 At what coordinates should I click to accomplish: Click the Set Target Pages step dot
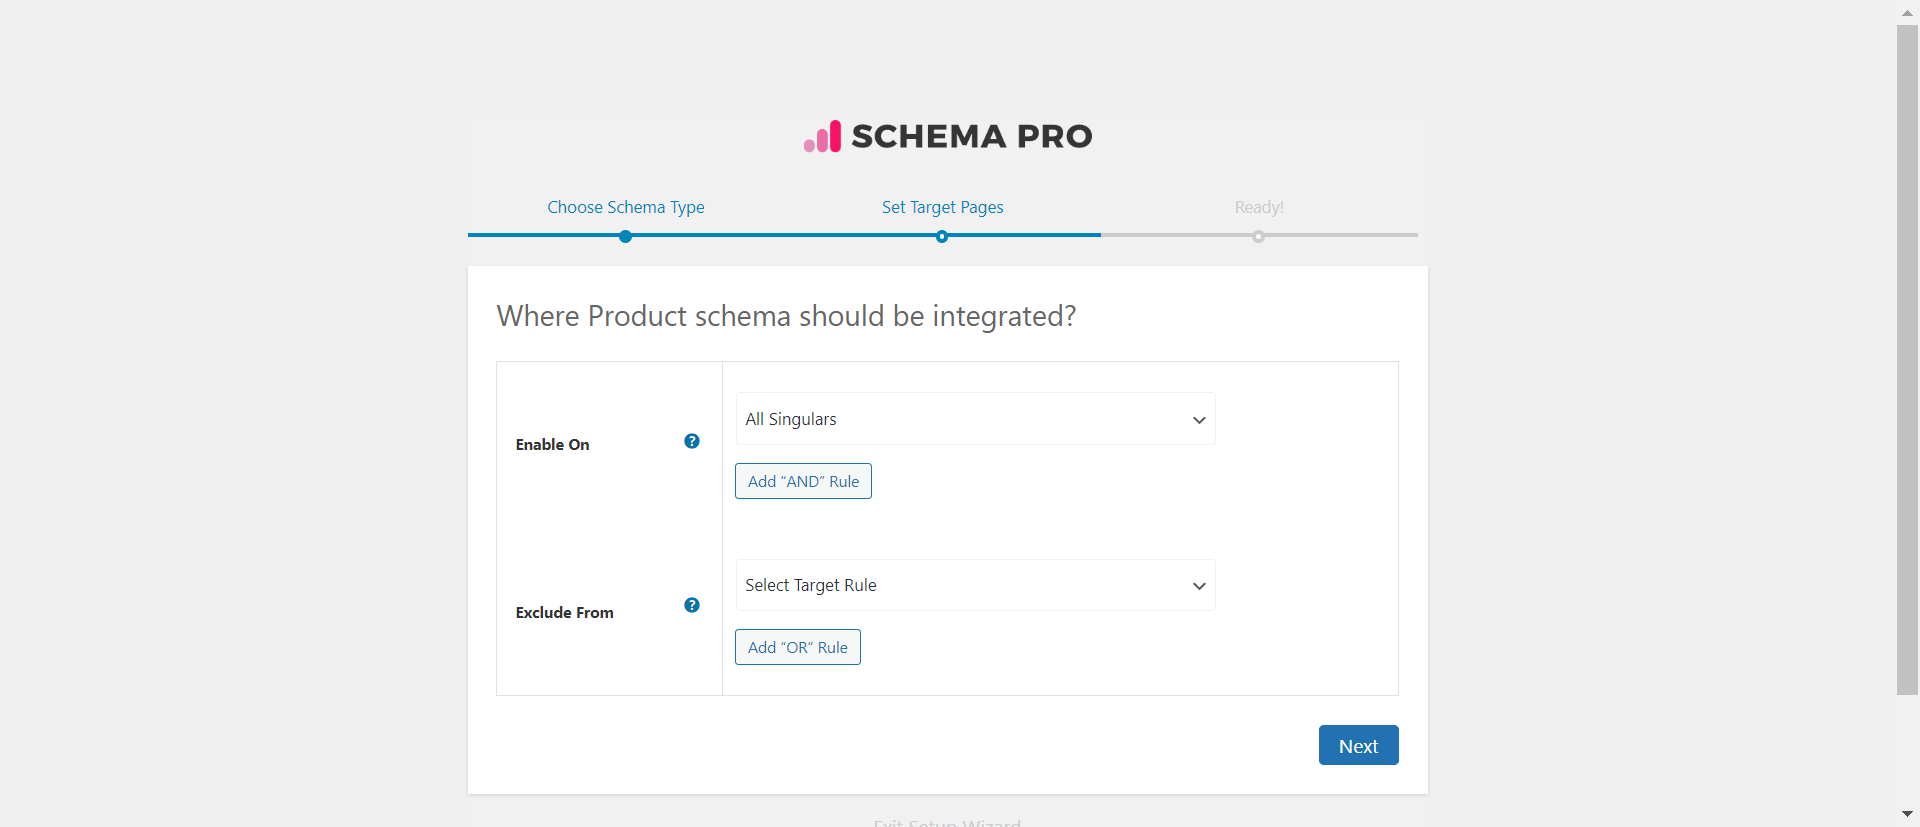tap(942, 237)
